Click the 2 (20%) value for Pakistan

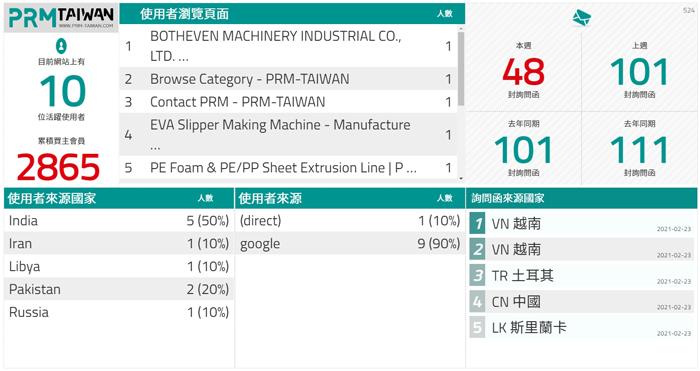208,289
